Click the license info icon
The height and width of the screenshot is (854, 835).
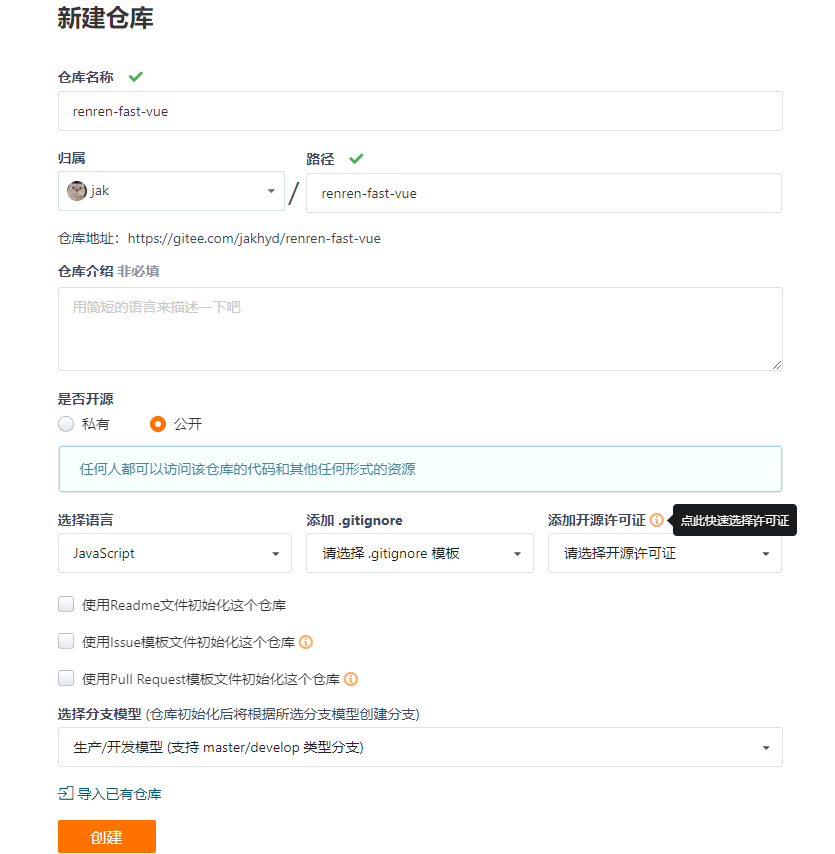657,520
